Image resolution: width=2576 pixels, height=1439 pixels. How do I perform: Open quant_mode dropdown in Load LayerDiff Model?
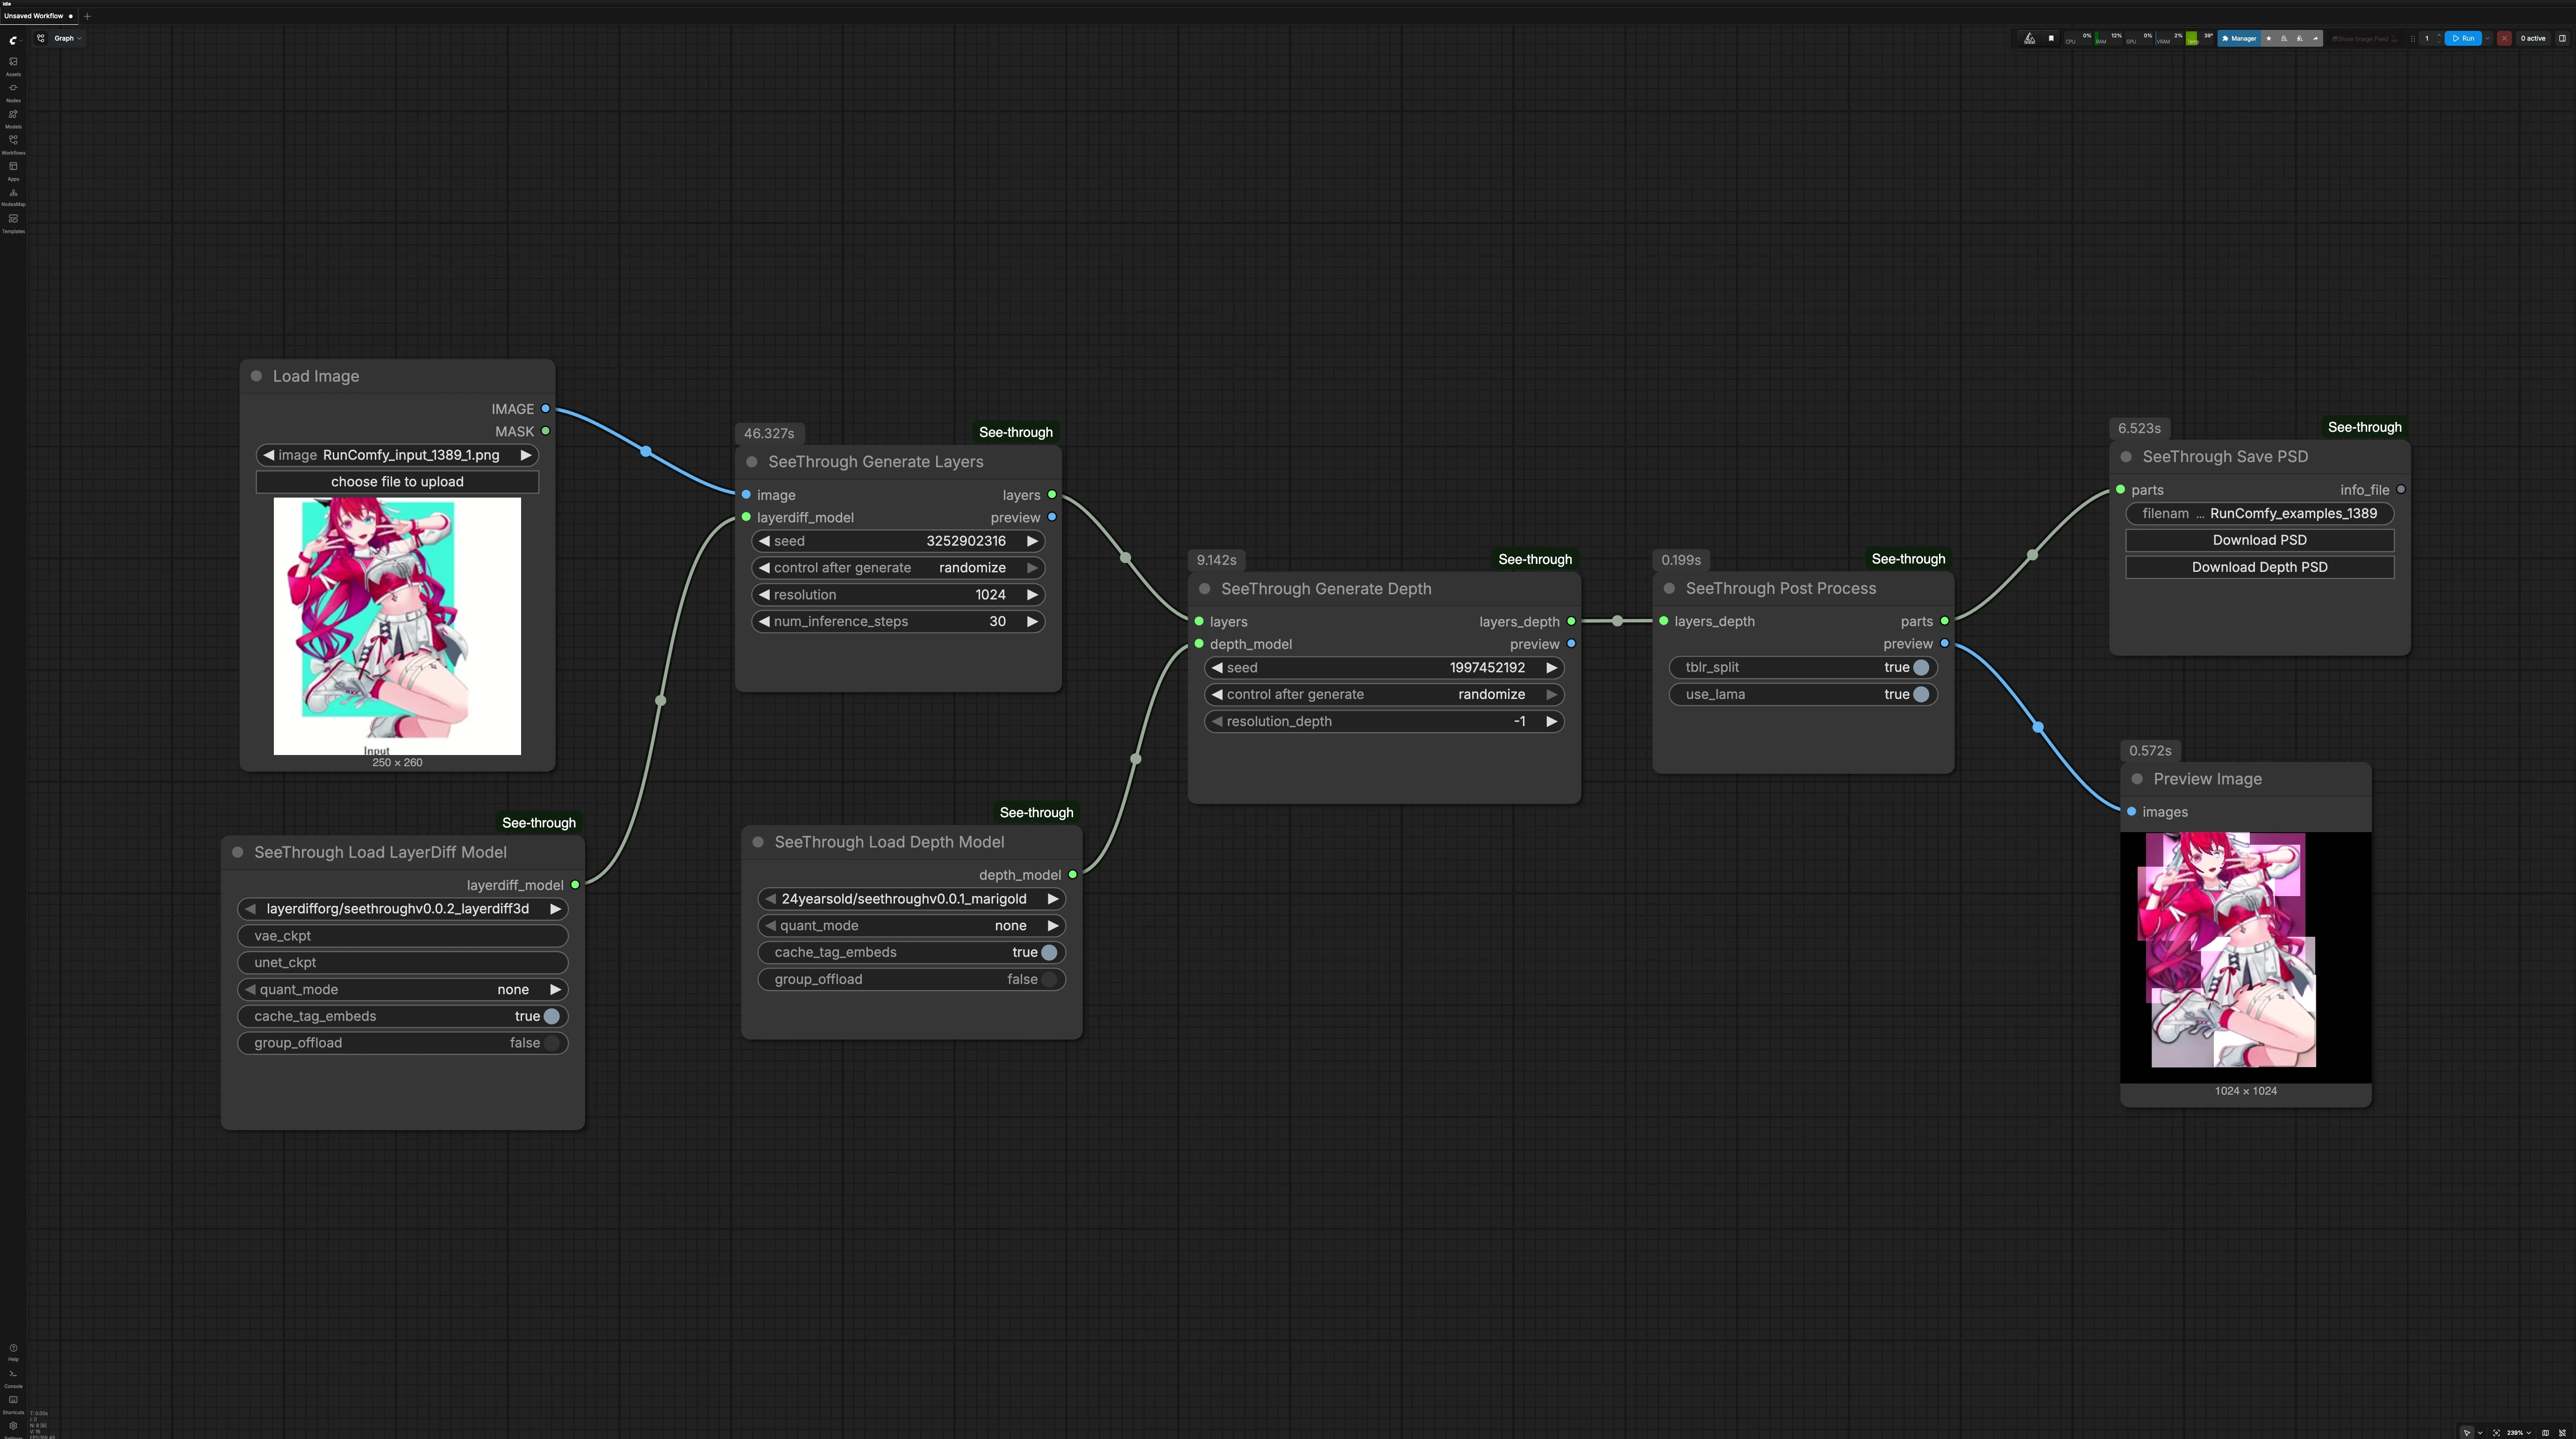(x=403, y=990)
